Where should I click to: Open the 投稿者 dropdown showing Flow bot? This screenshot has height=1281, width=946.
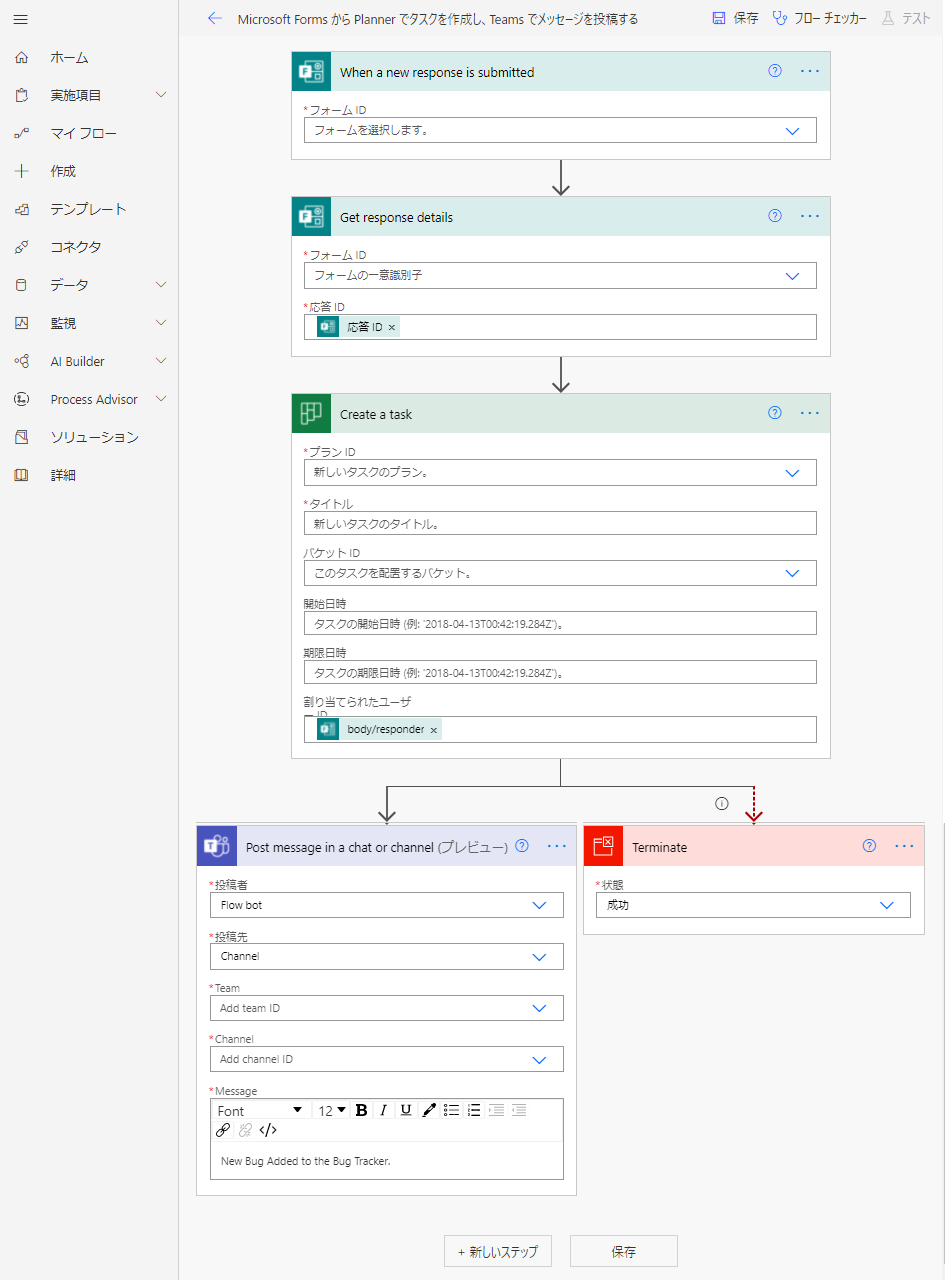540,905
